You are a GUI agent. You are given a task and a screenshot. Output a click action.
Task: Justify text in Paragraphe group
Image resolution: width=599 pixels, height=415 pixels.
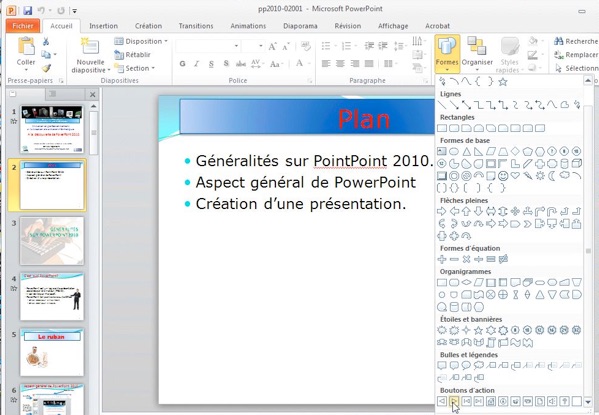coord(369,63)
